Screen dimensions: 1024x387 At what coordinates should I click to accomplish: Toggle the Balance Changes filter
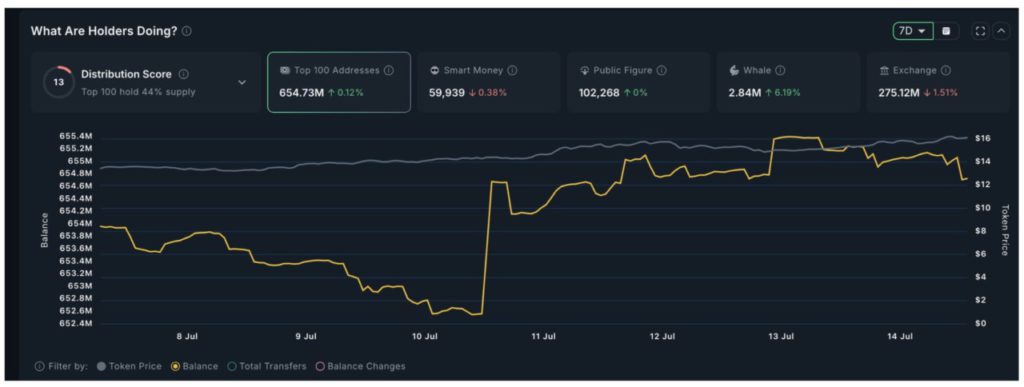(x=360, y=366)
